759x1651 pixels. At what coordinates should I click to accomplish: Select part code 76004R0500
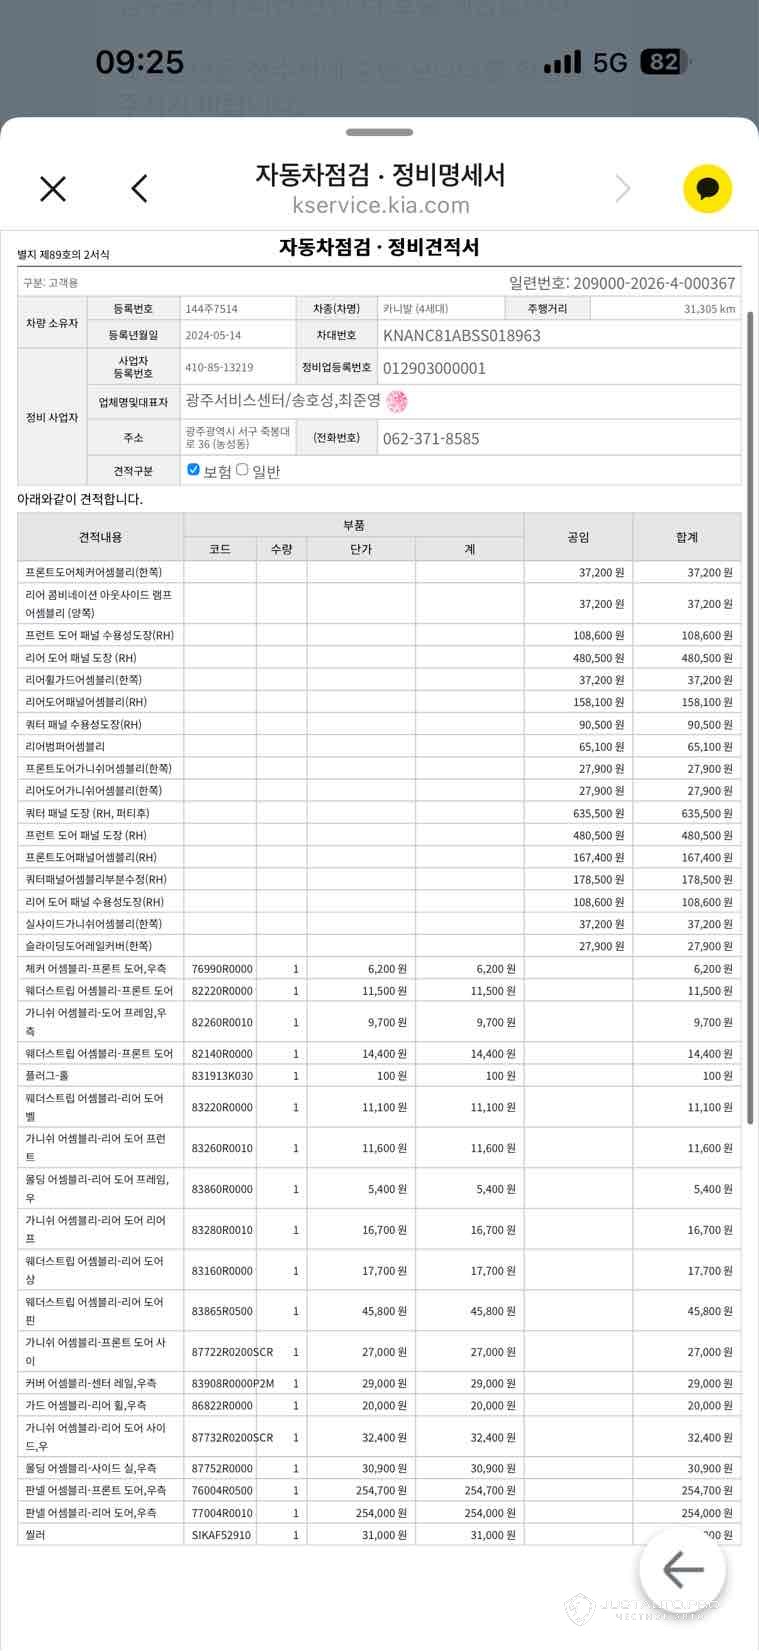coord(222,1490)
